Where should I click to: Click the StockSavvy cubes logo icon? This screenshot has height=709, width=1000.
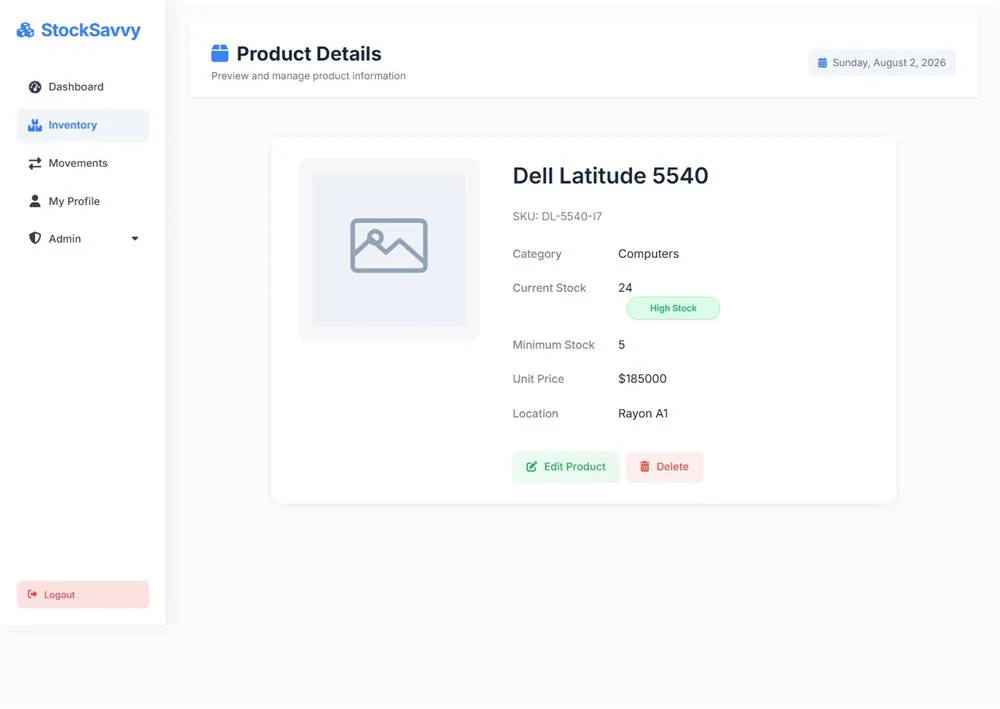pos(26,30)
